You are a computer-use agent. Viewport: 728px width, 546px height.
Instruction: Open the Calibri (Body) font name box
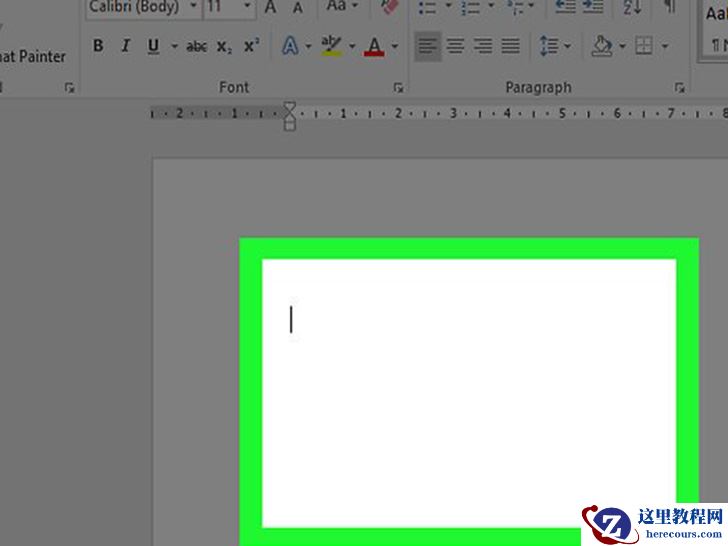click(144, 7)
